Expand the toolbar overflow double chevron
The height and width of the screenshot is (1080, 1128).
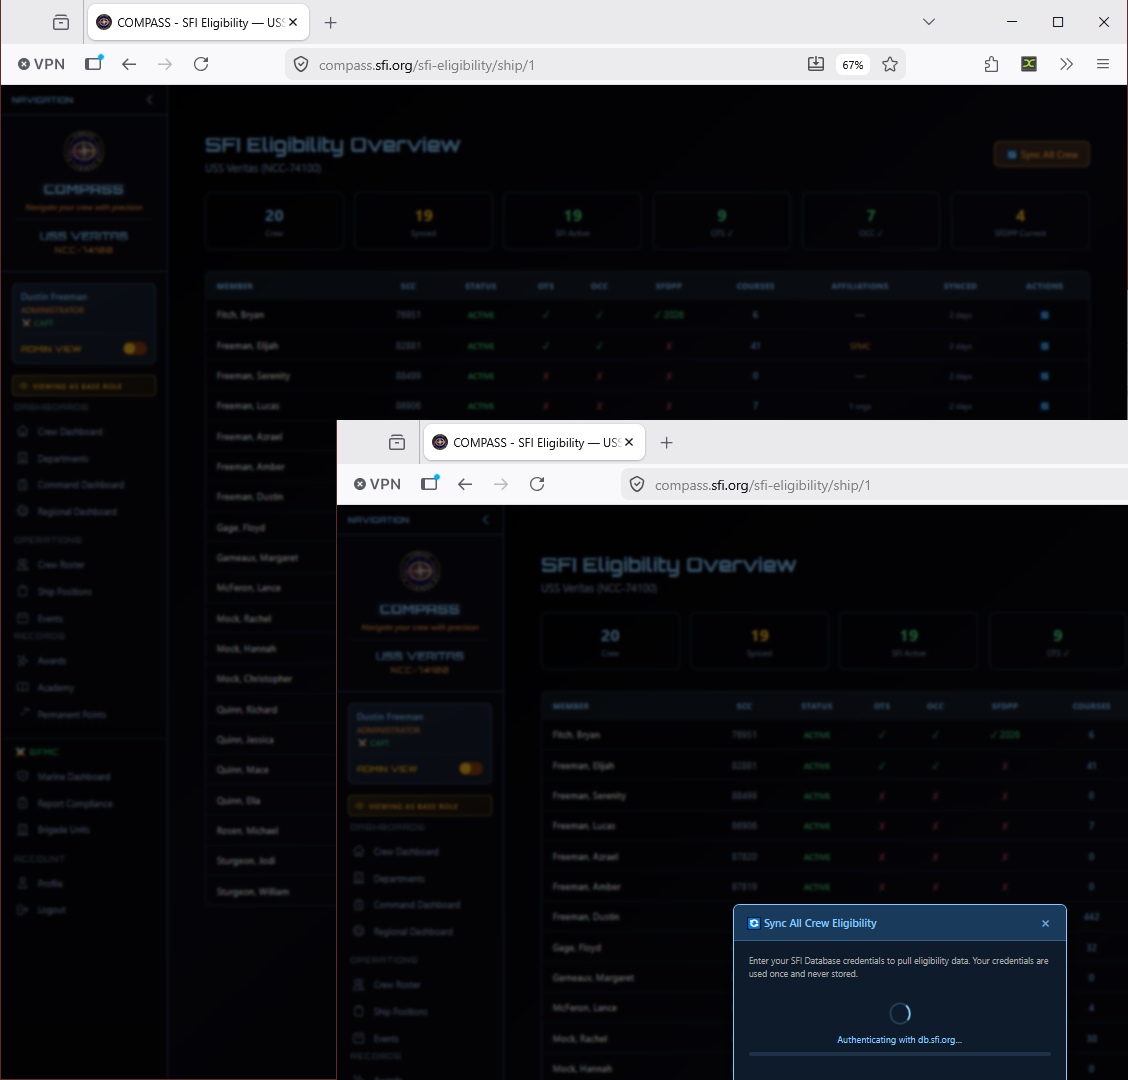pos(1066,64)
